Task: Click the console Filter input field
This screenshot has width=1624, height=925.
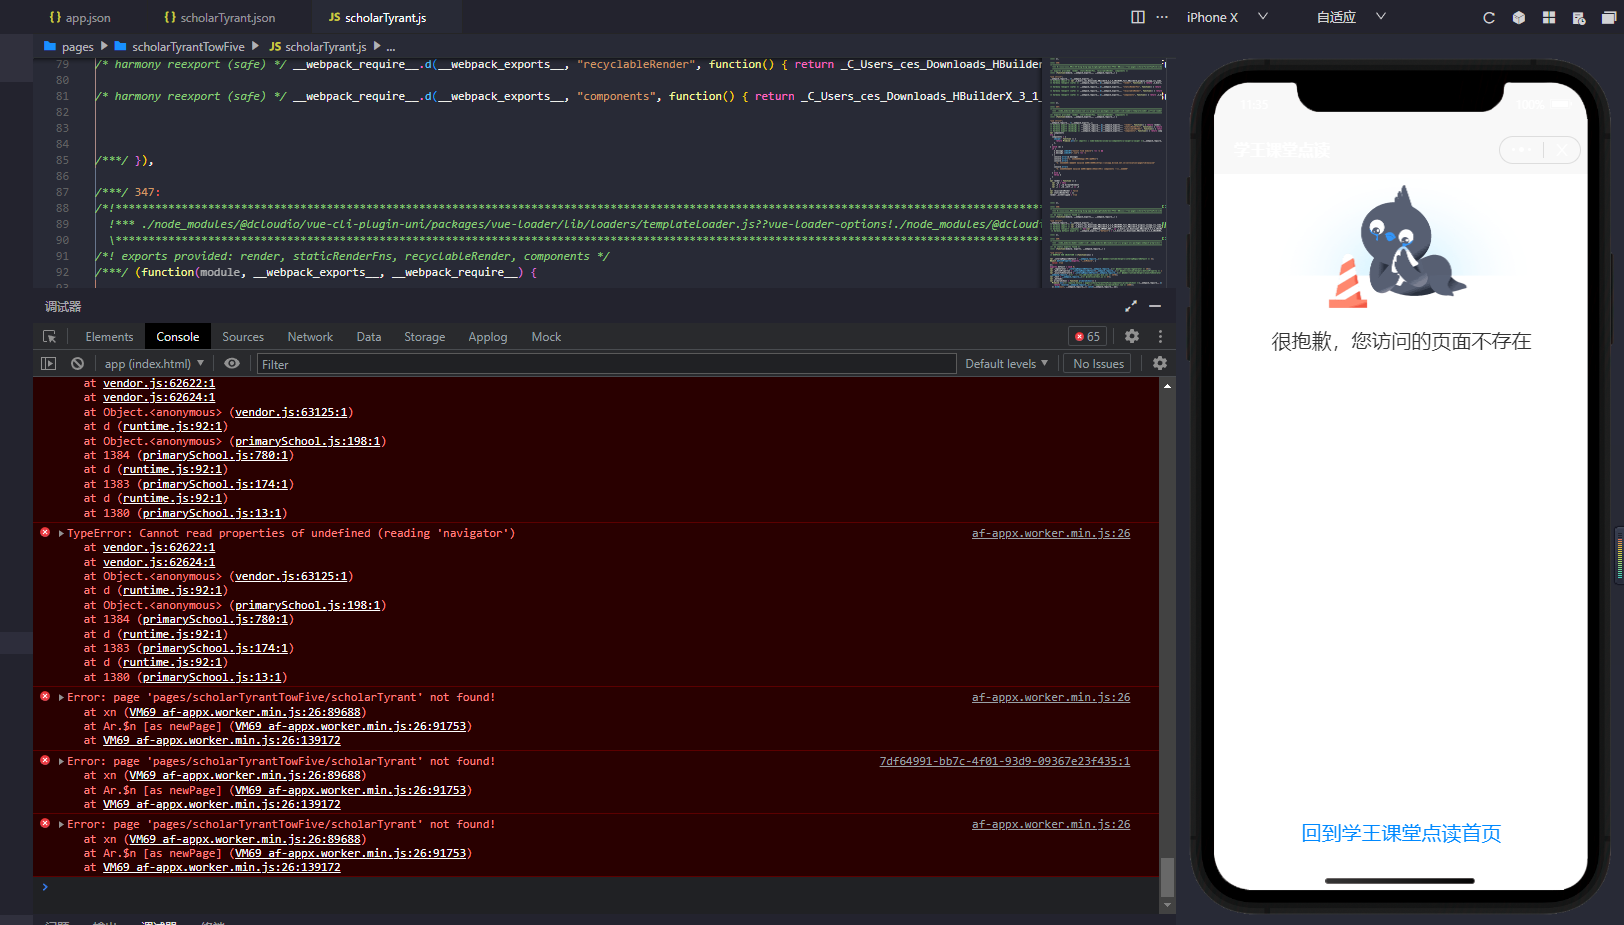Action: click(606, 364)
